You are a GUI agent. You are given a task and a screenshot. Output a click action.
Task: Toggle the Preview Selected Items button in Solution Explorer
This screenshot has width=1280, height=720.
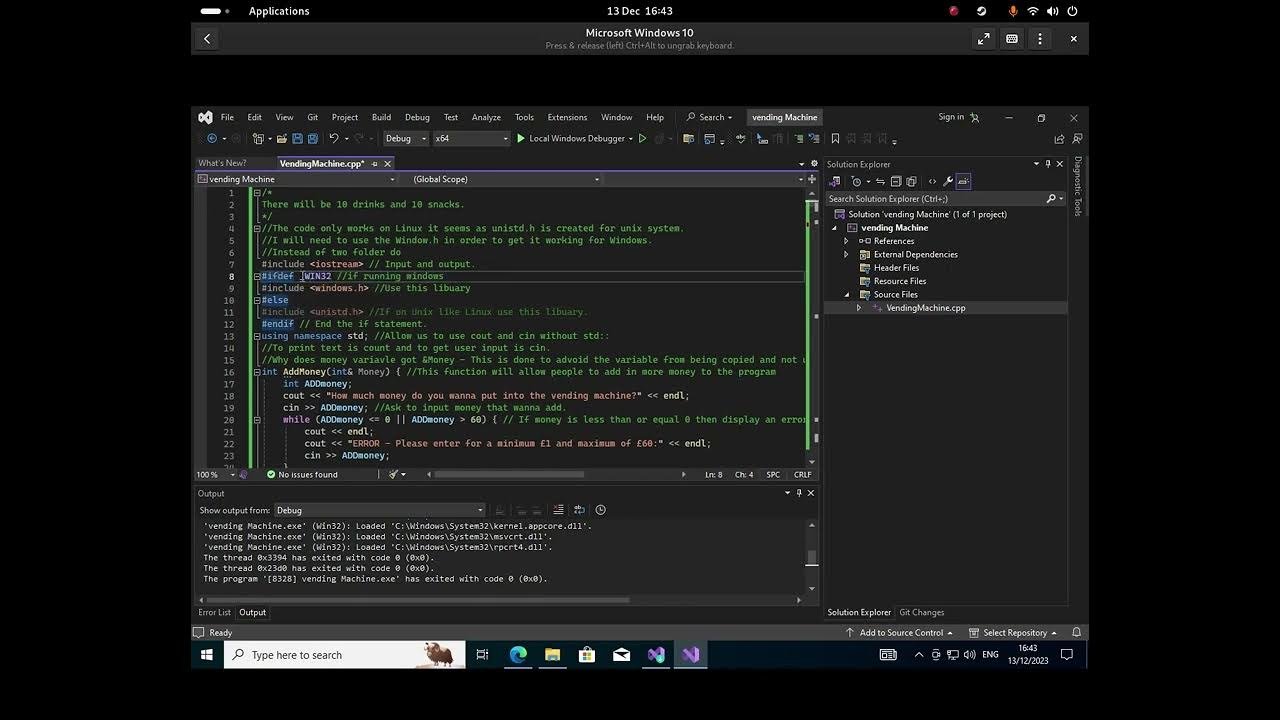[964, 181]
